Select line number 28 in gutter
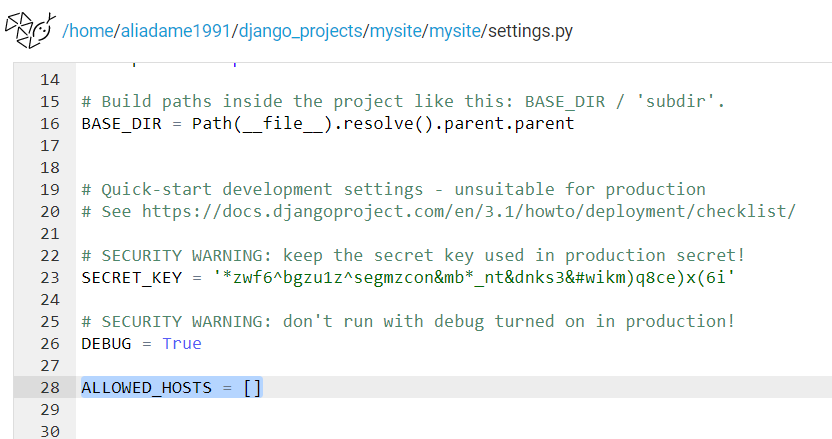 click(50, 388)
